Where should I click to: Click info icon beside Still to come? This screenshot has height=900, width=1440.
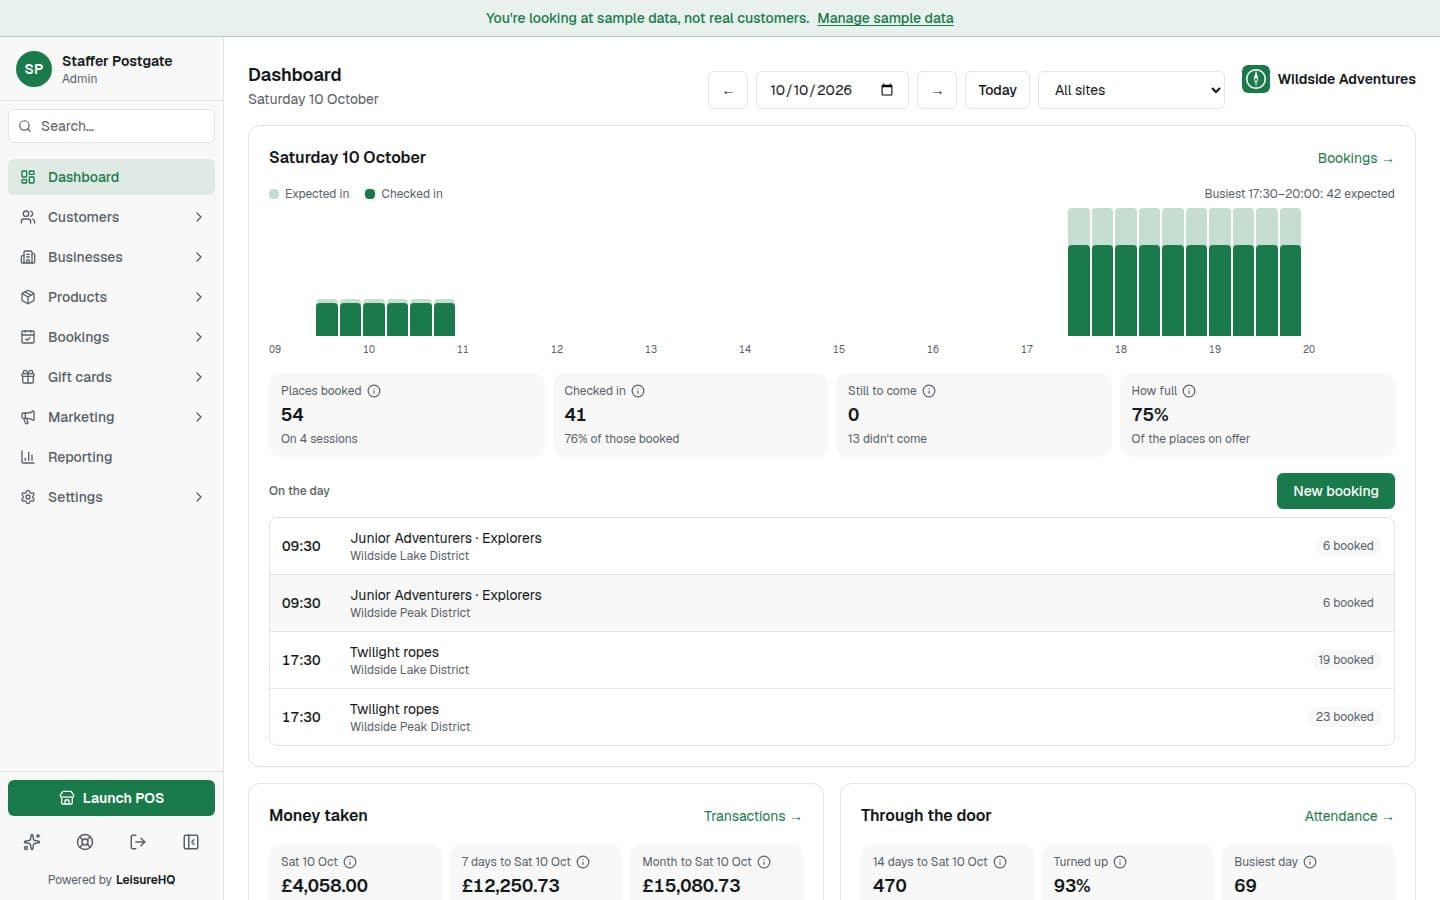[x=929, y=391]
